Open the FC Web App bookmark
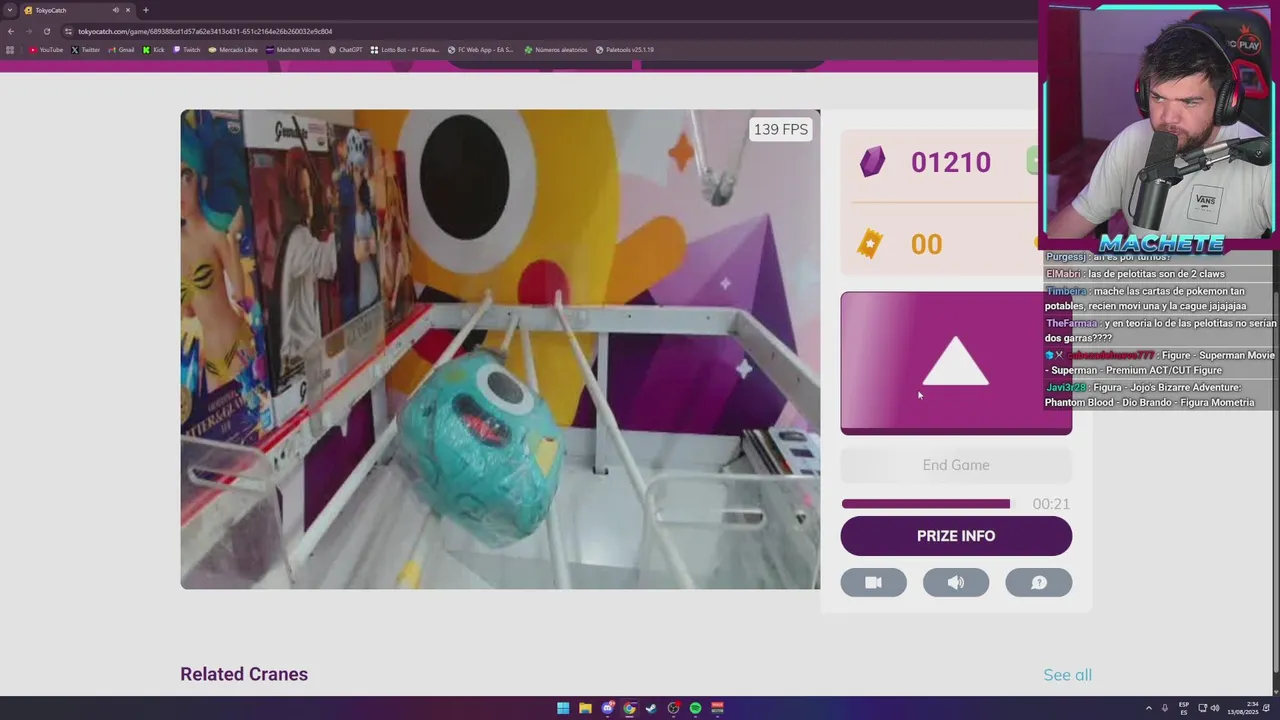1280x720 pixels. [481, 50]
